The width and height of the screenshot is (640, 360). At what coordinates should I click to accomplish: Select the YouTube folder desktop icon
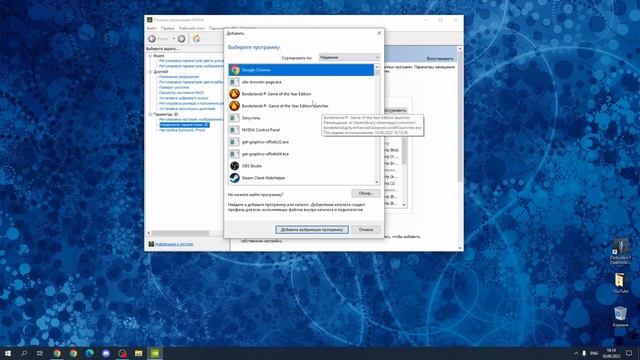click(x=620, y=283)
